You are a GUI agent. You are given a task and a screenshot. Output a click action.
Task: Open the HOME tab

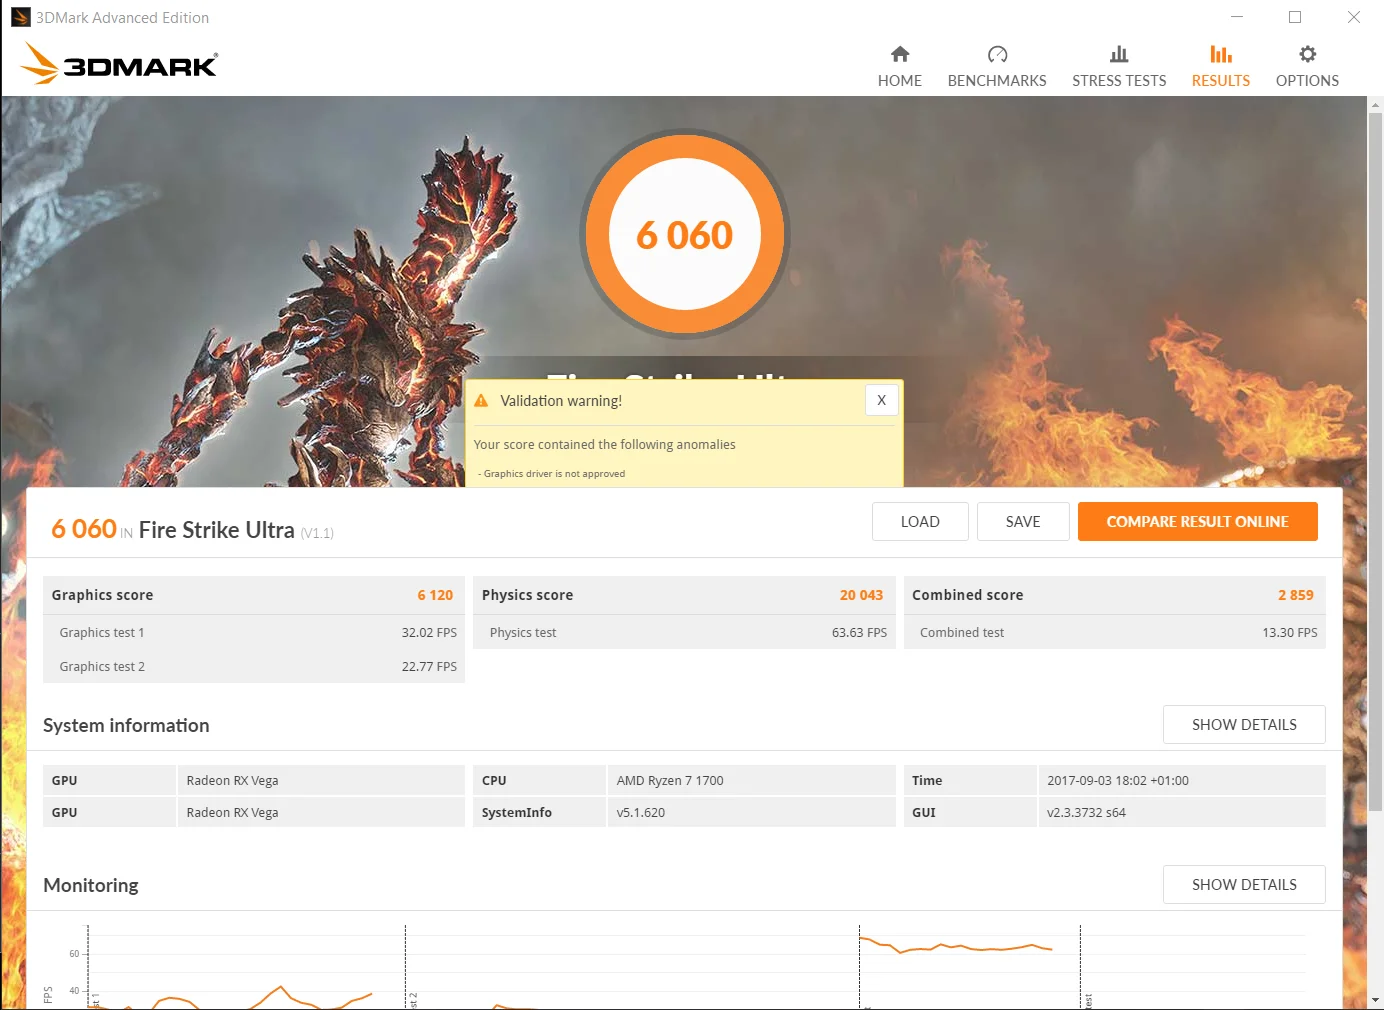tap(899, 67)
